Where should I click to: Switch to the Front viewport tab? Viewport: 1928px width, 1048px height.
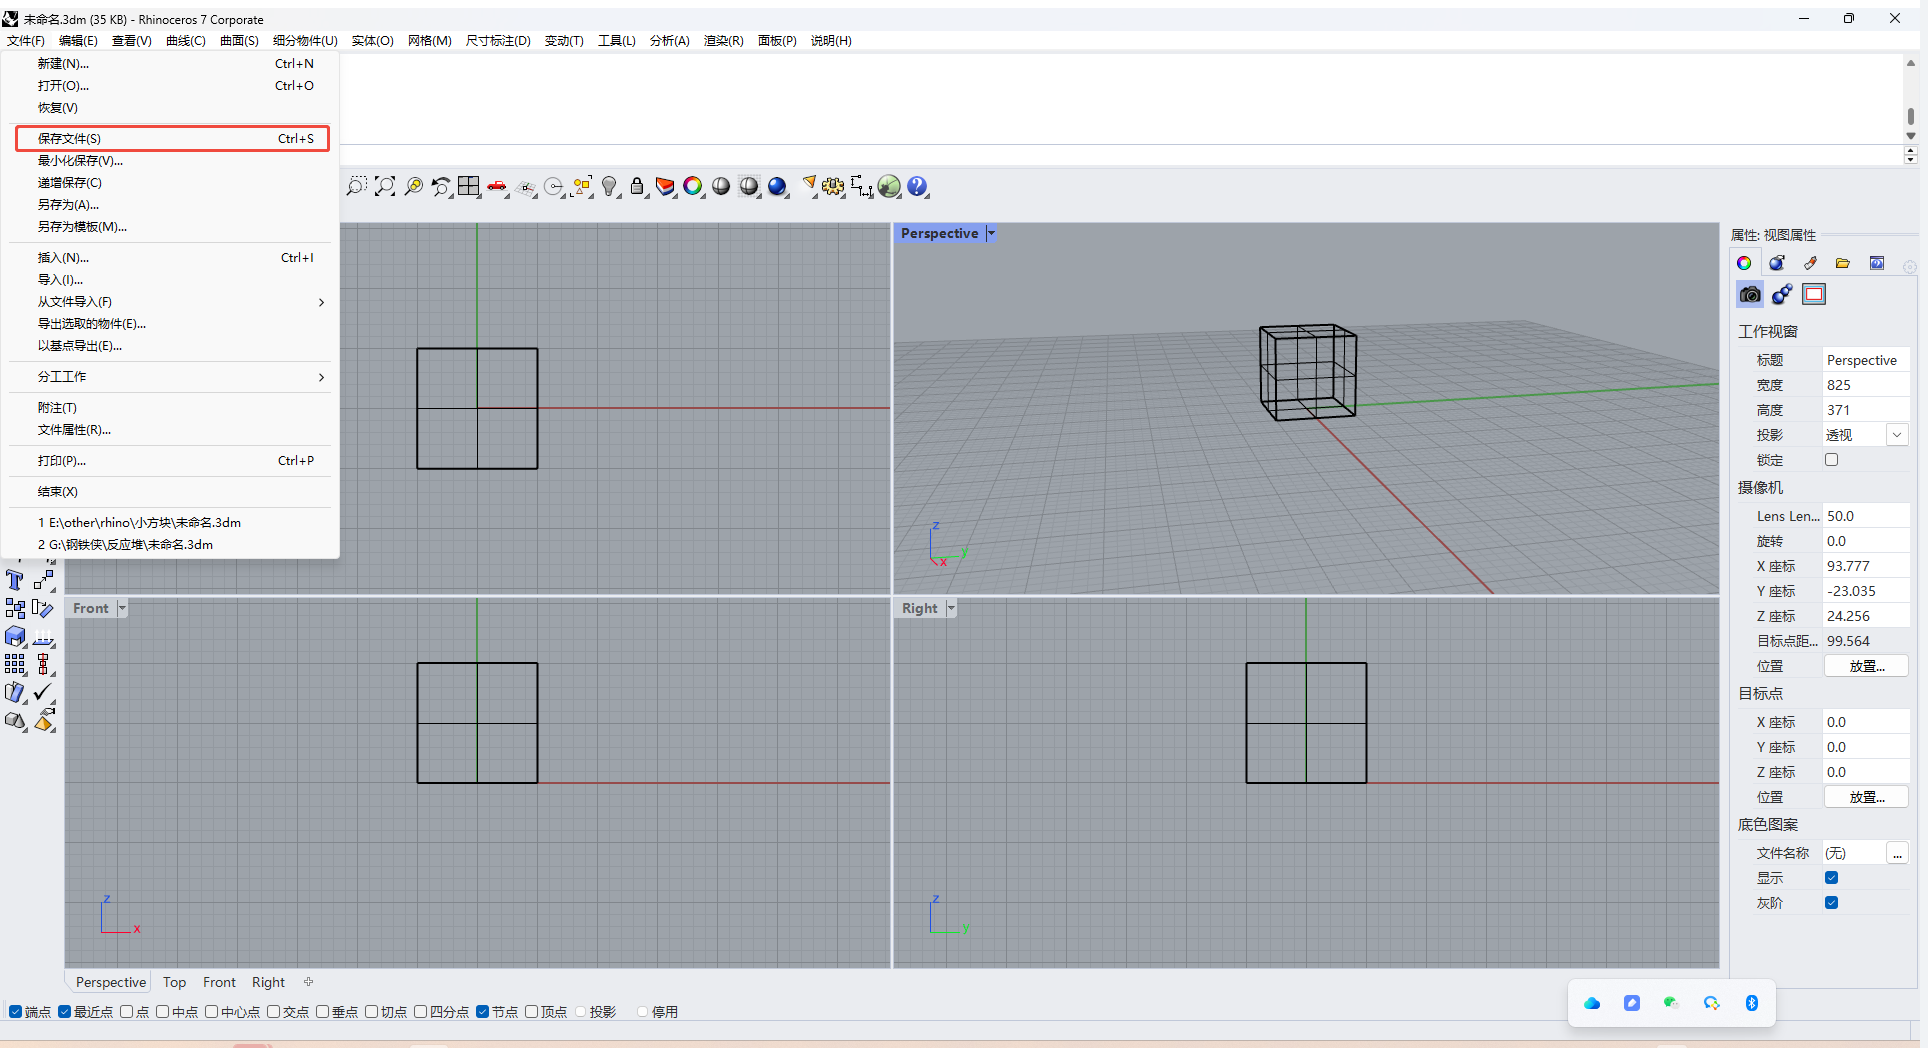point(219,982)
